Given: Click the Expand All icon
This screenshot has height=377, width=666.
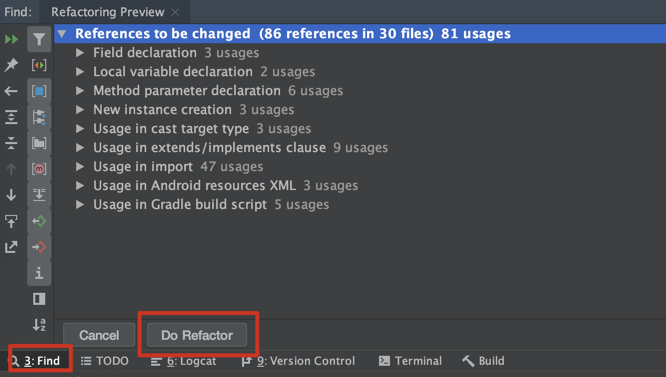Looking at the screenshot, I should 11,117.
